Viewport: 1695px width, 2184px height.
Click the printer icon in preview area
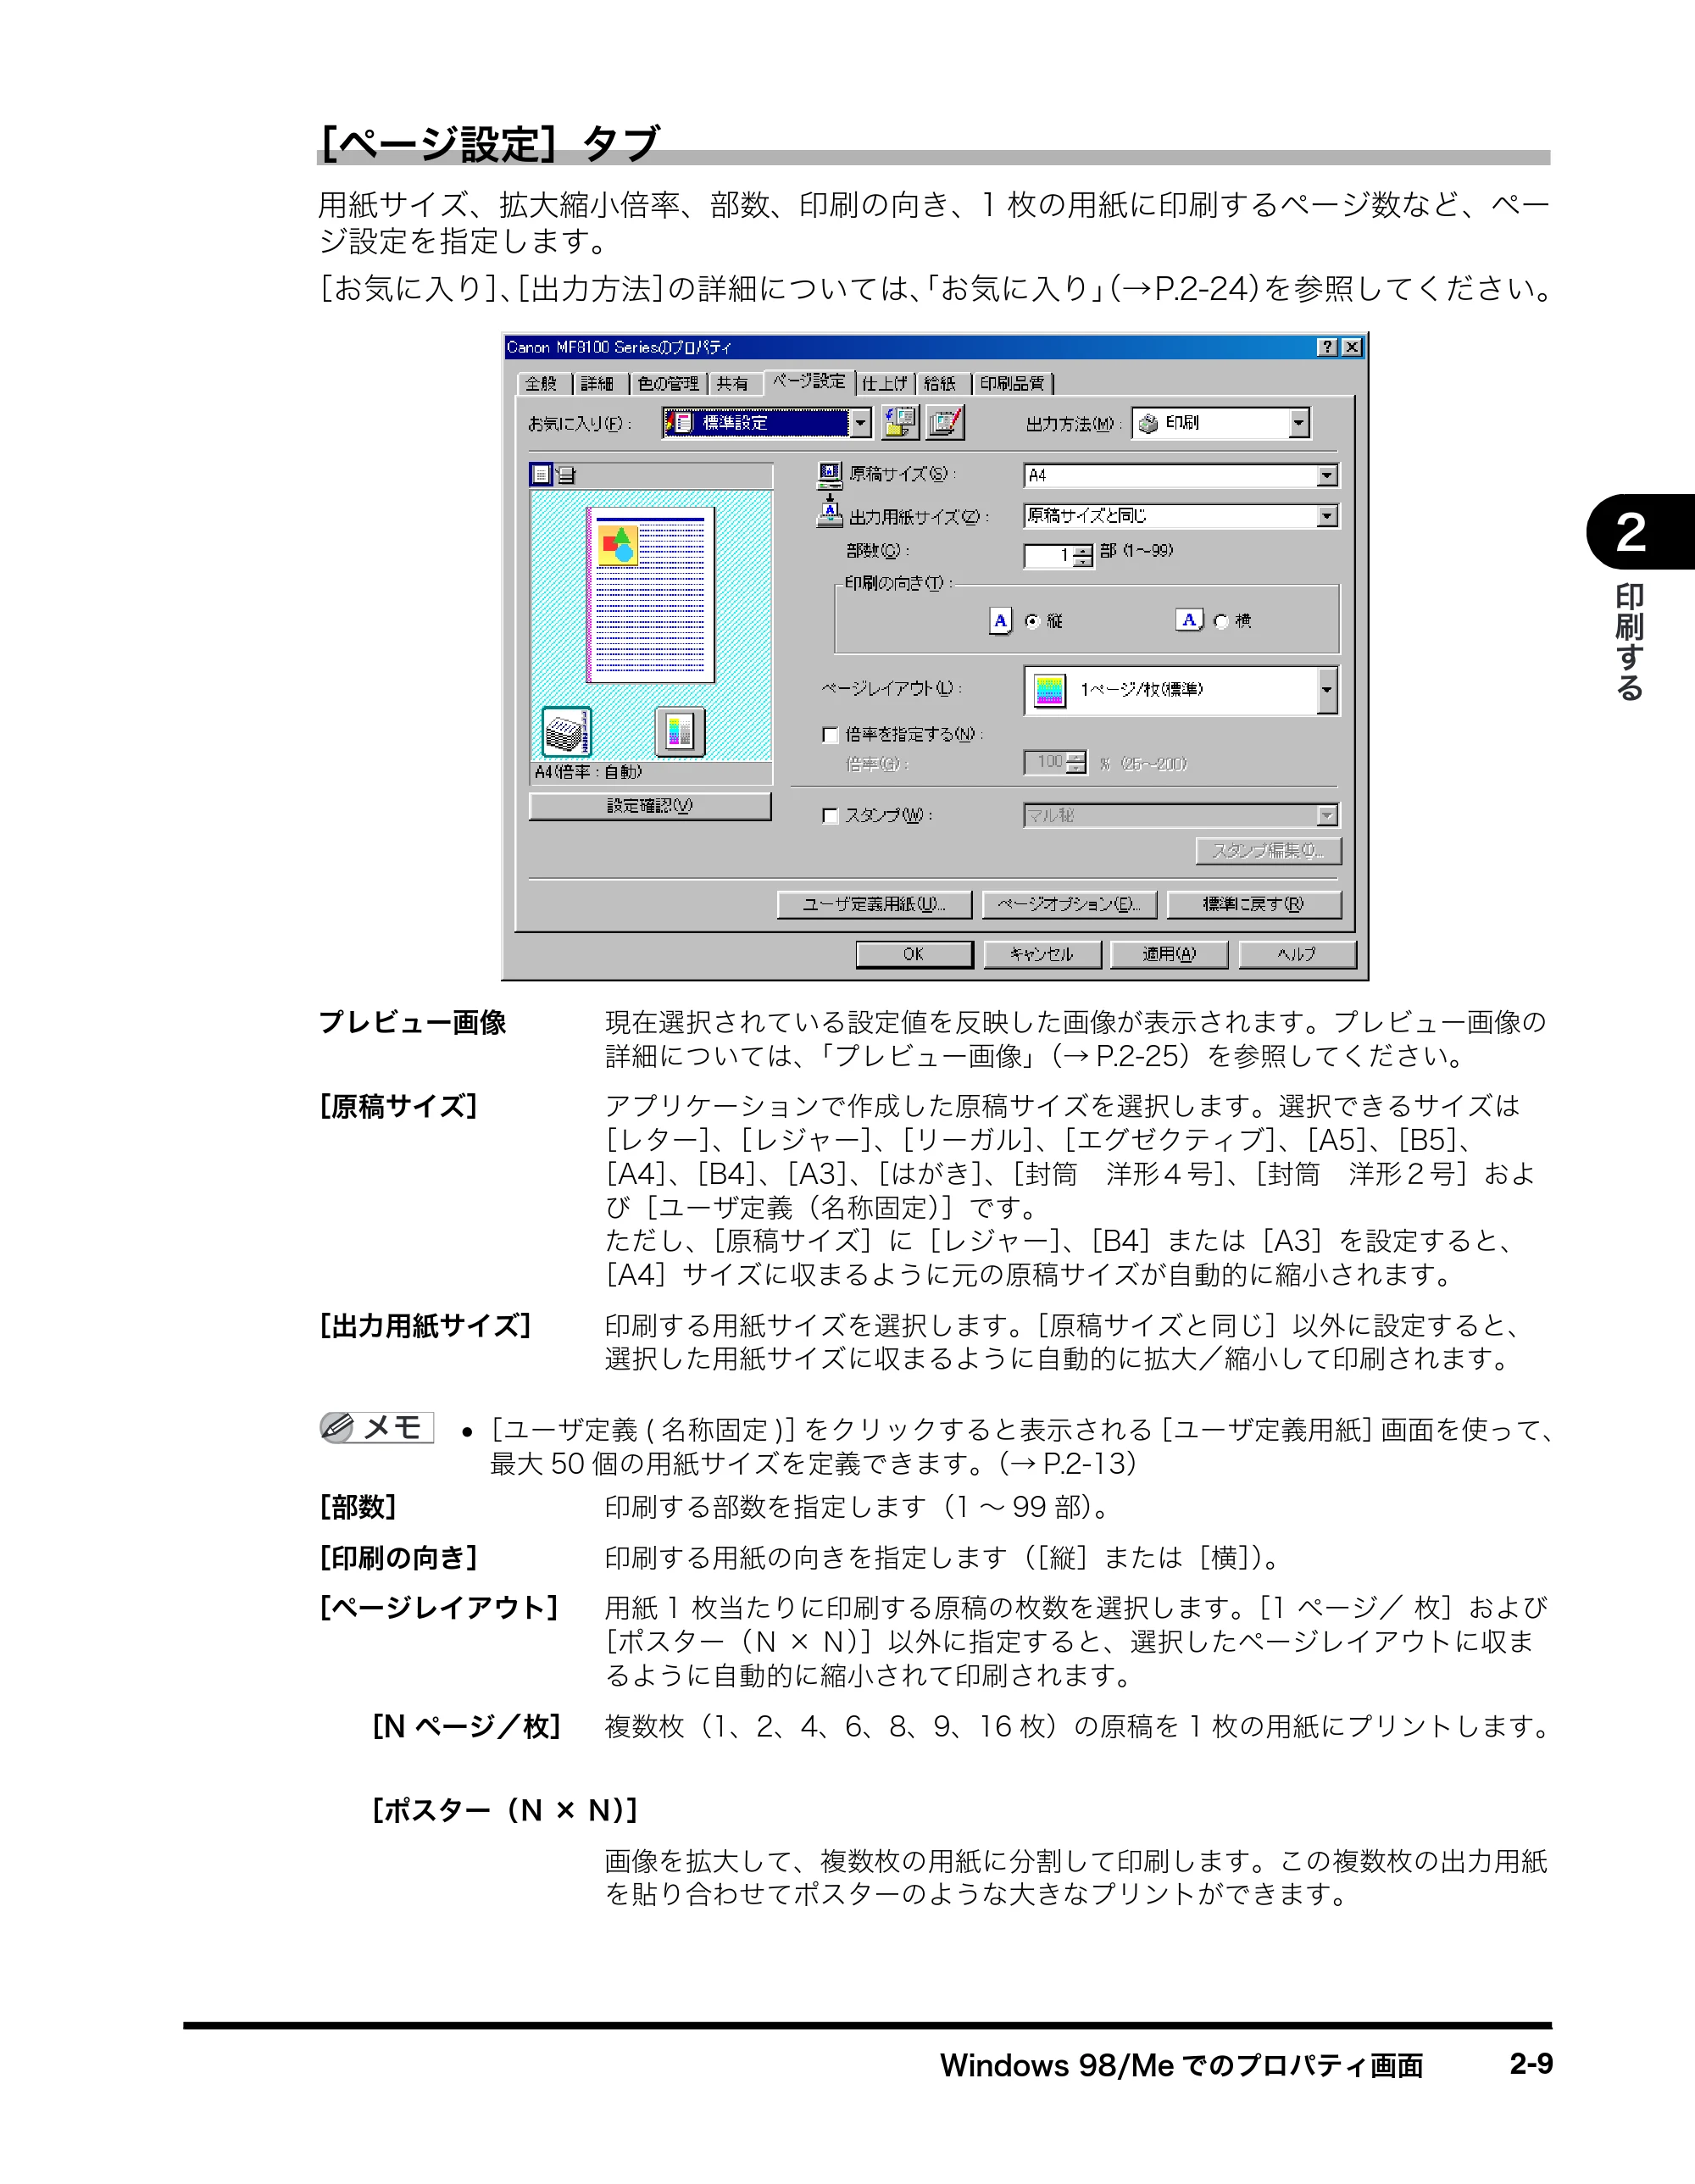pos(566,732)
